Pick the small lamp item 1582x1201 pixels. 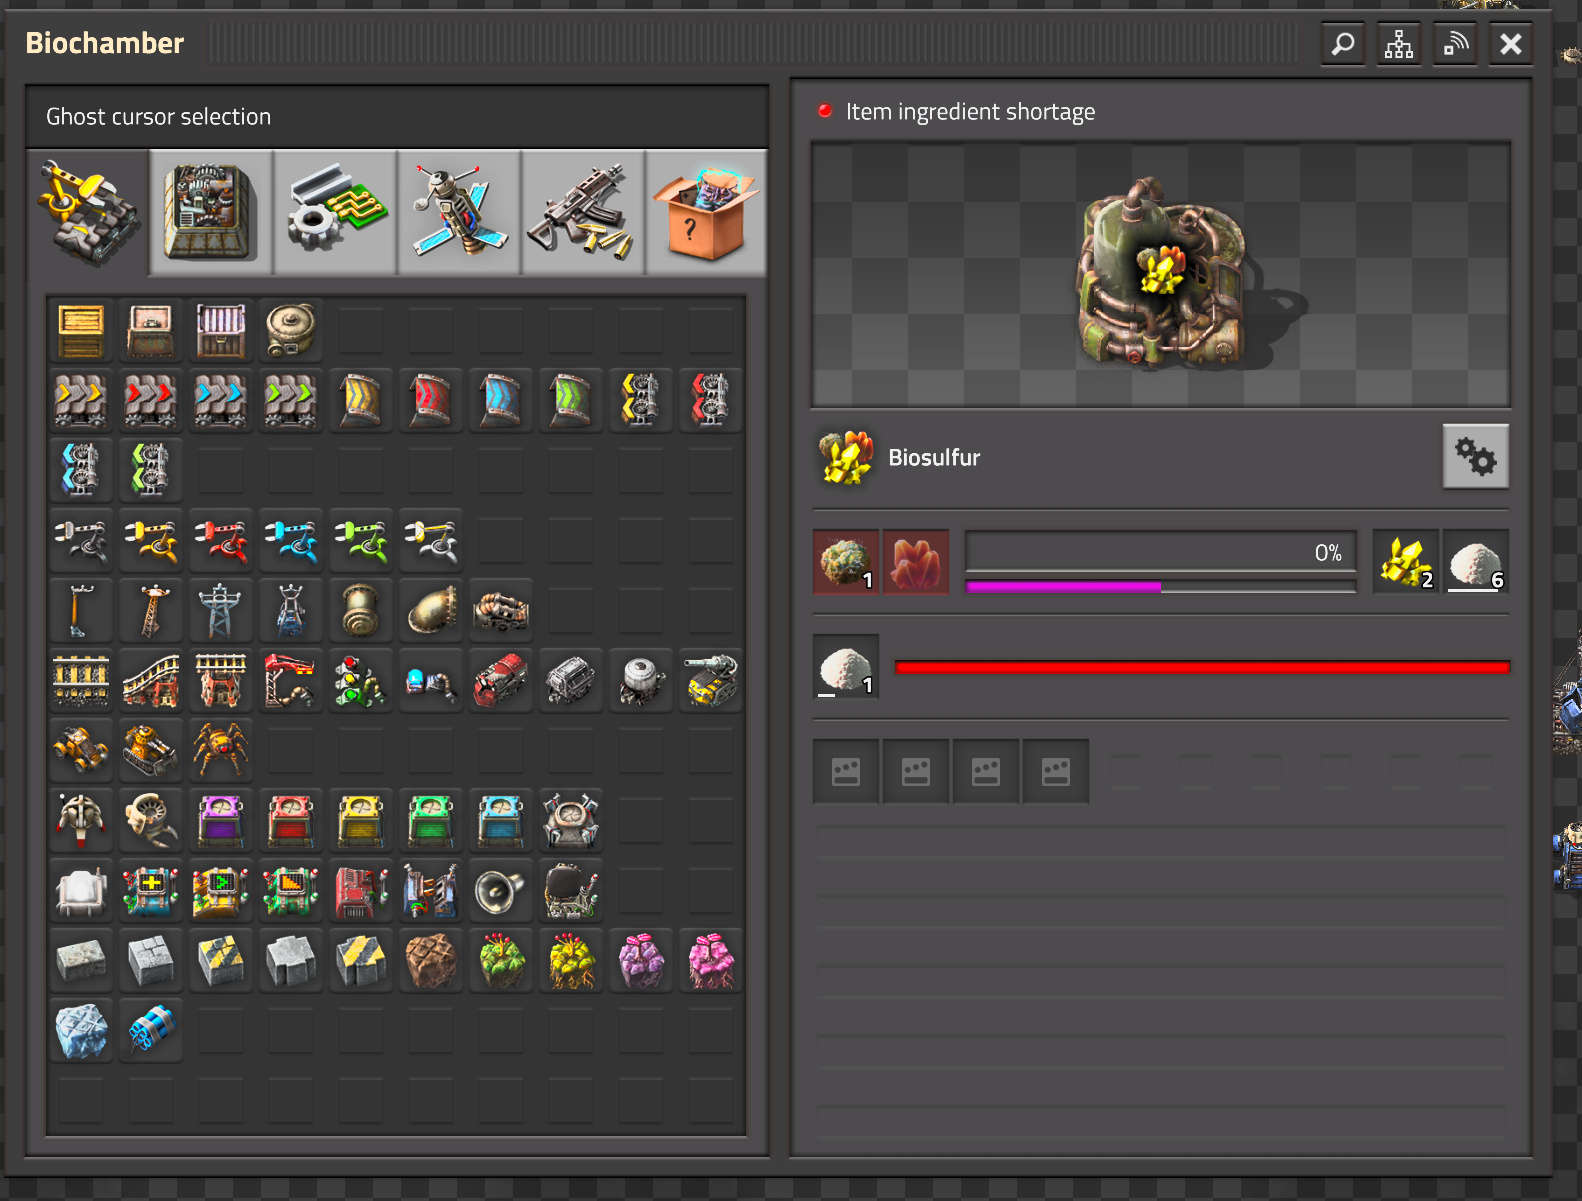coord(81,891)
